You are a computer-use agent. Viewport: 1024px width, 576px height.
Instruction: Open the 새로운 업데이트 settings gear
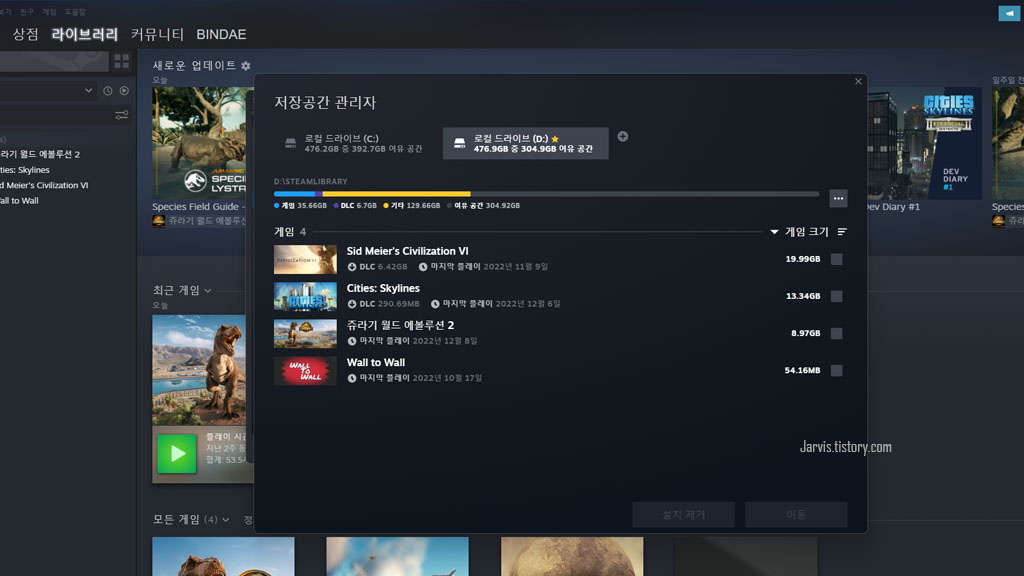point(246,65)
